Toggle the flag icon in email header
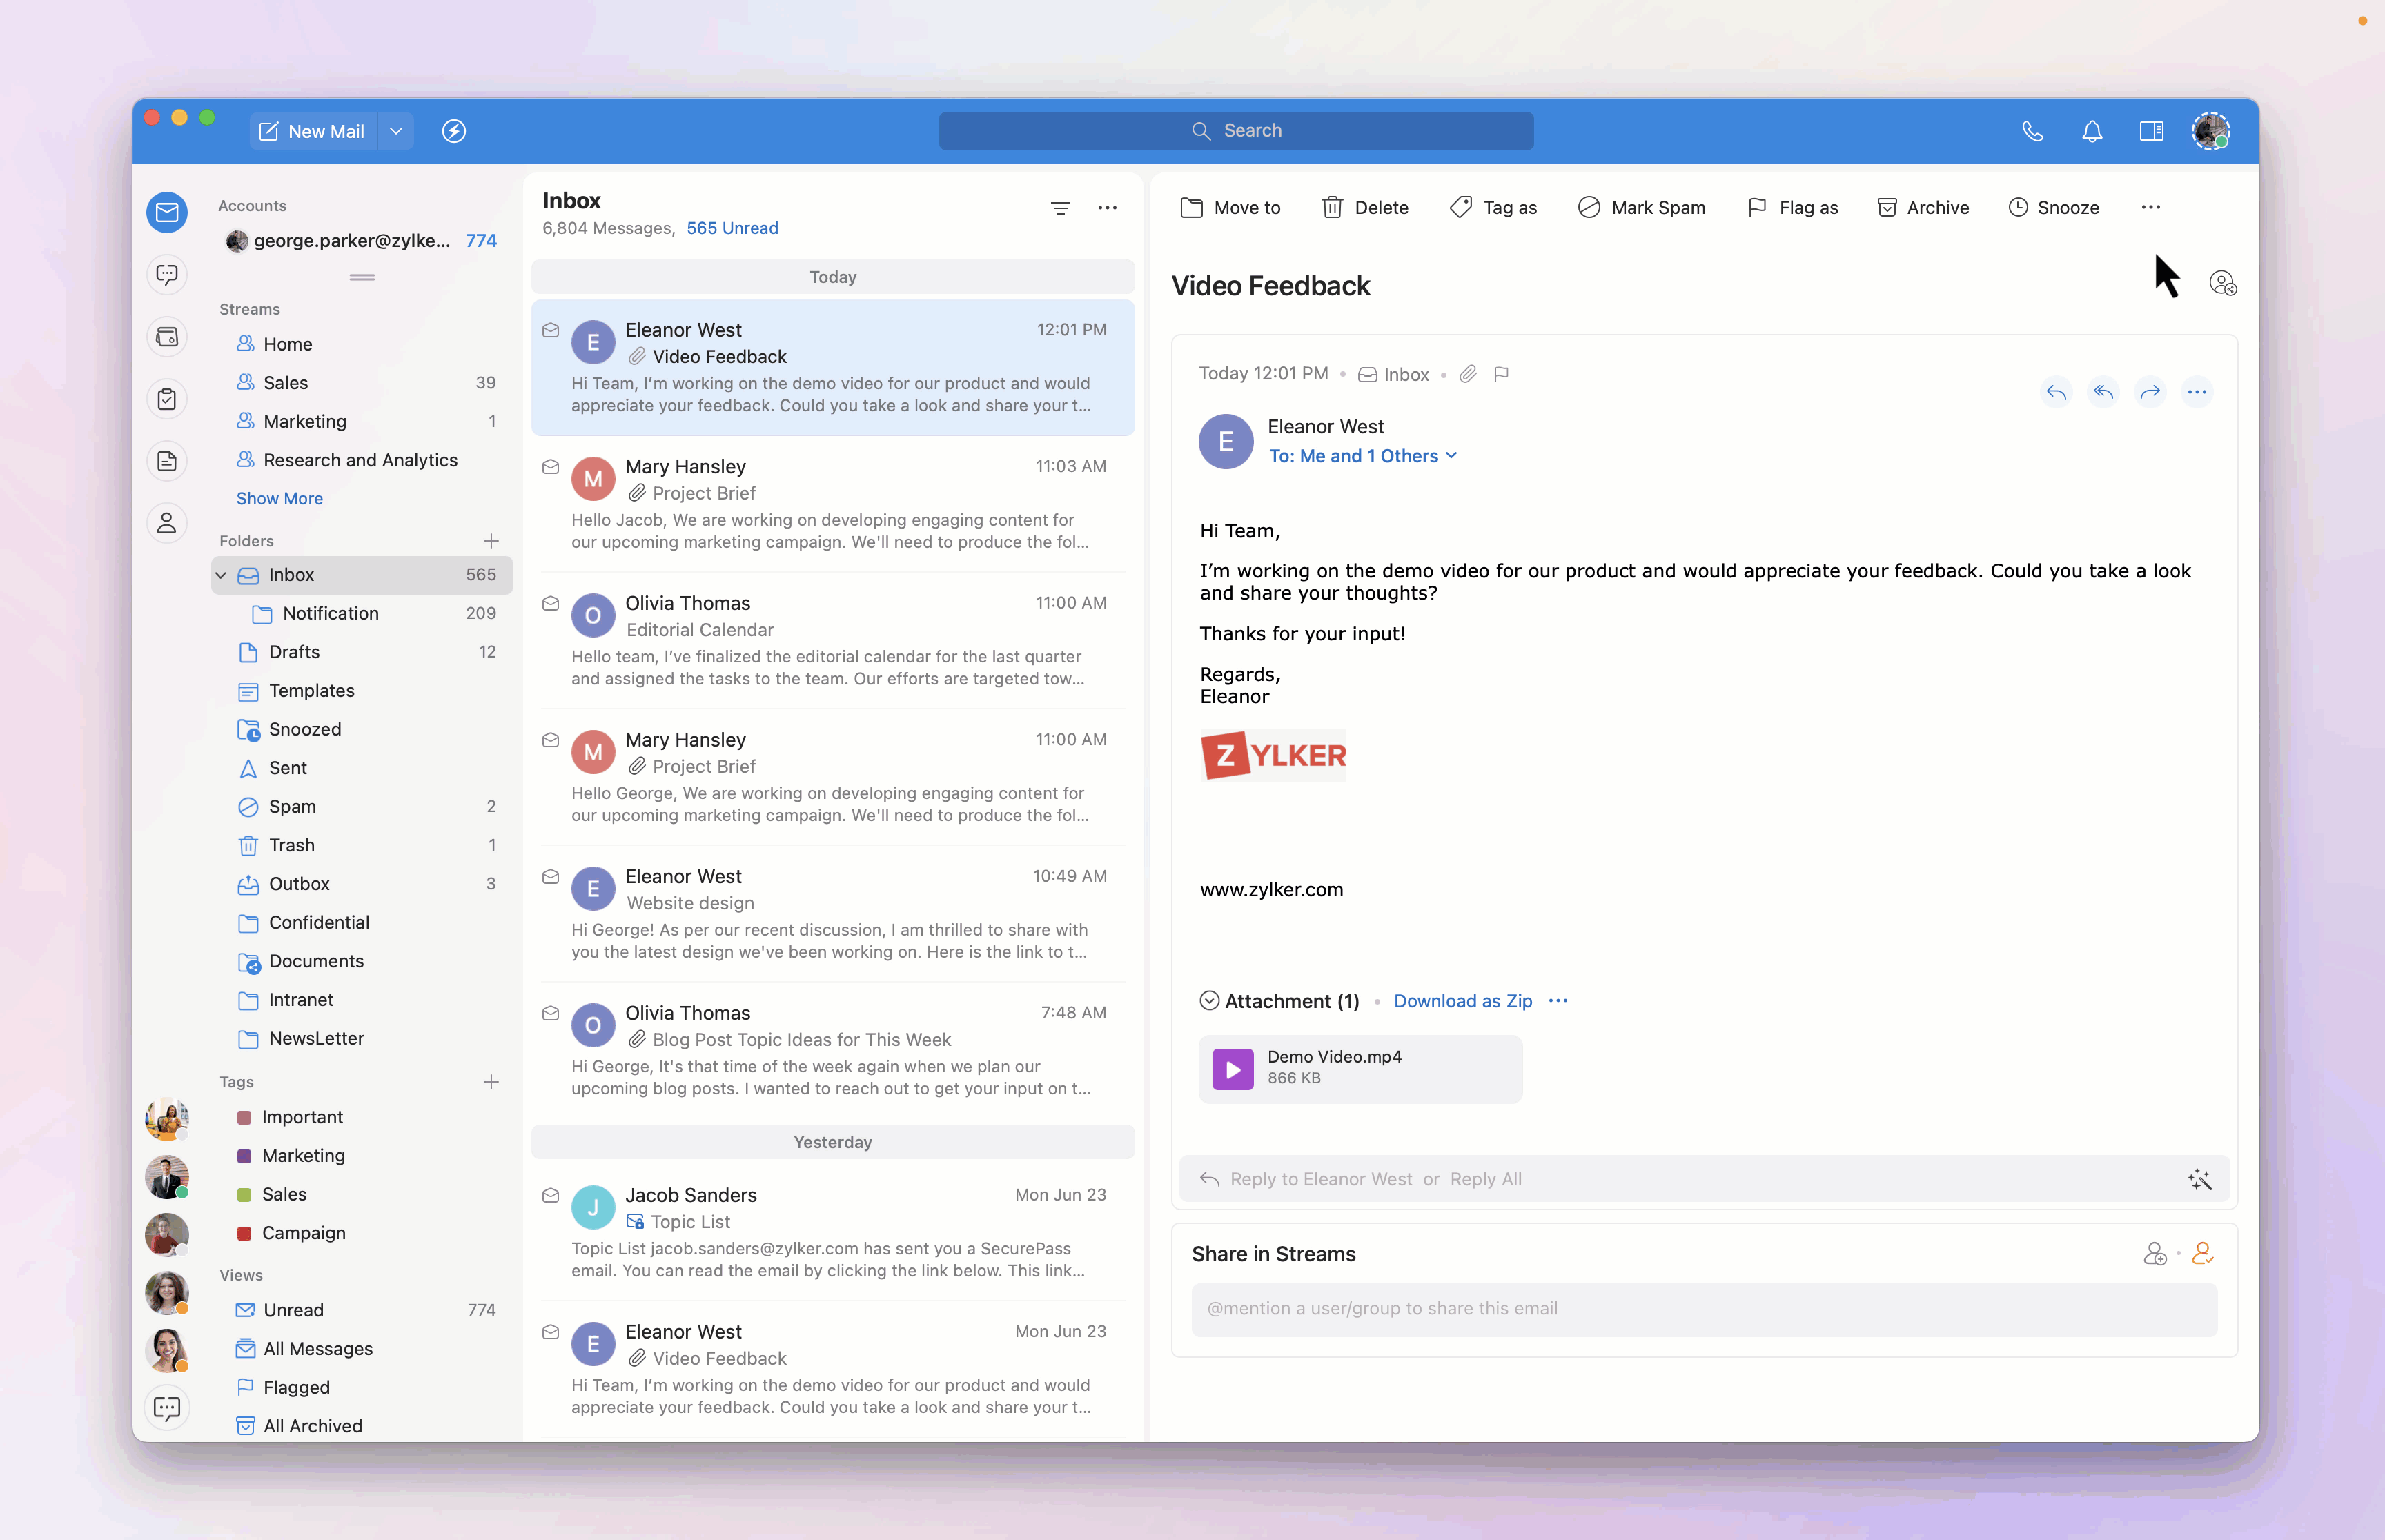The height and width of the screenshot is (1540, 2385). click(x=1501, y=374)
